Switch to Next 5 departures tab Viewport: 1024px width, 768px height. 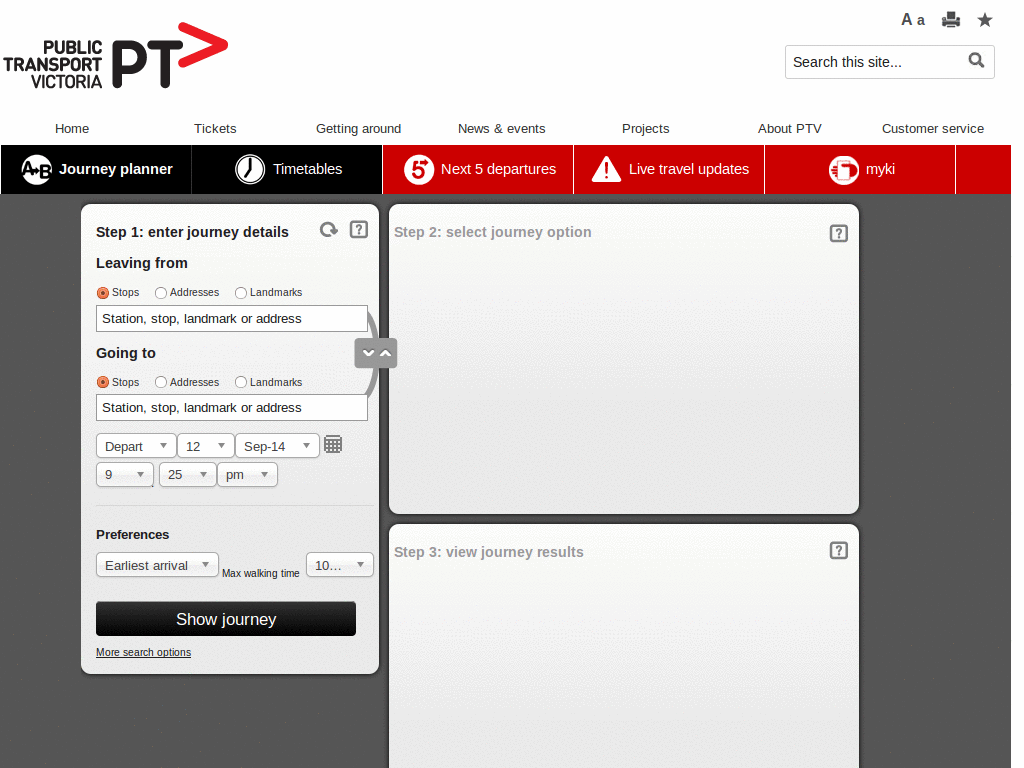478,170
